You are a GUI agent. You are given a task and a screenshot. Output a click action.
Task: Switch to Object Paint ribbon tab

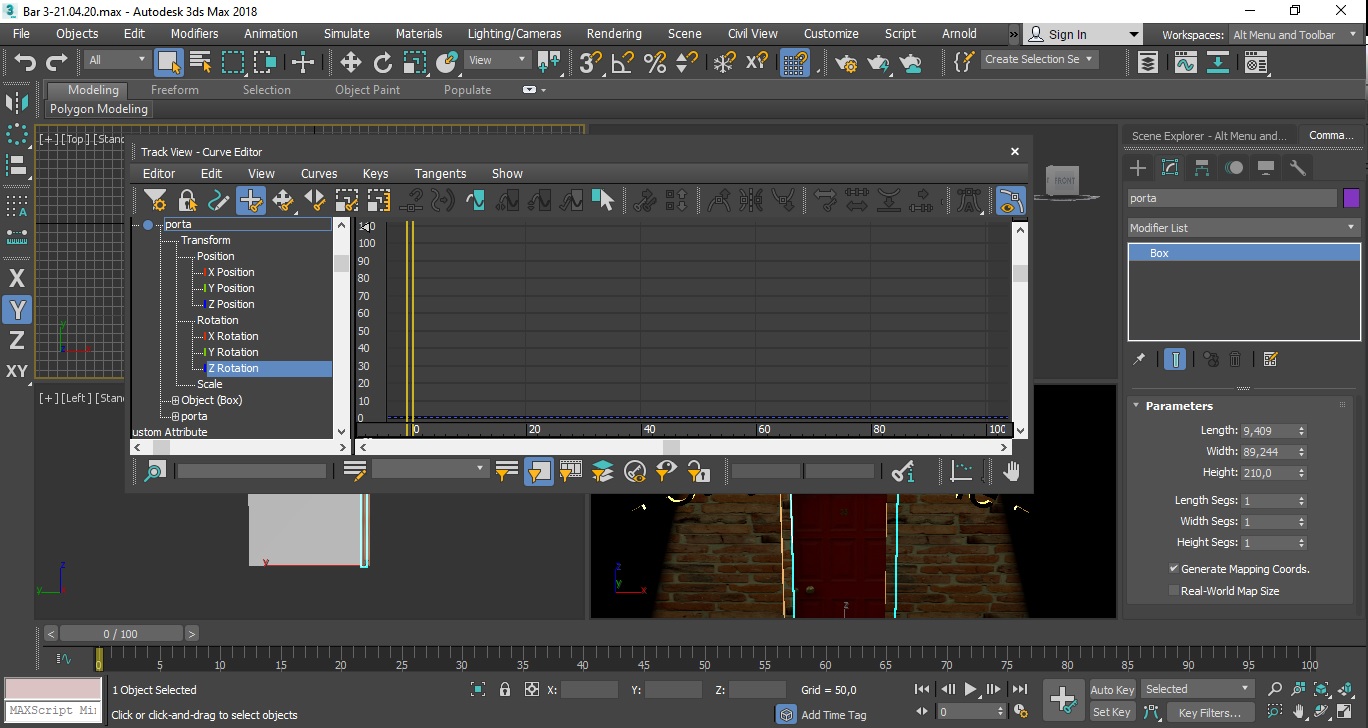coord(367,90)
